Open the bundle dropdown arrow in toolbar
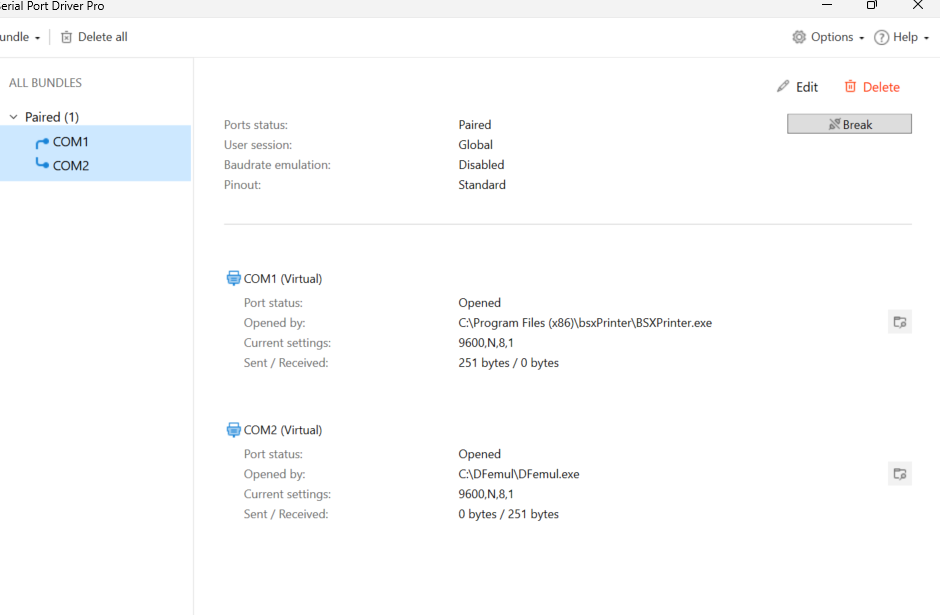Screen dimensions: 940x615 point(37,38)
